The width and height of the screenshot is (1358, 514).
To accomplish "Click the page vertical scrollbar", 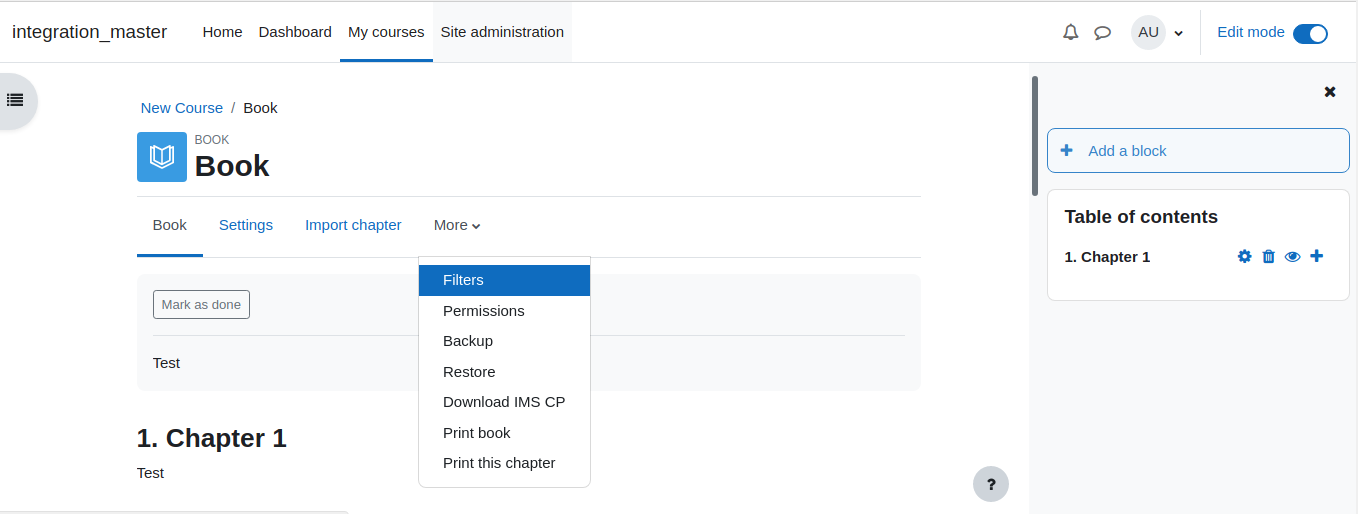I will point(1034,136).
